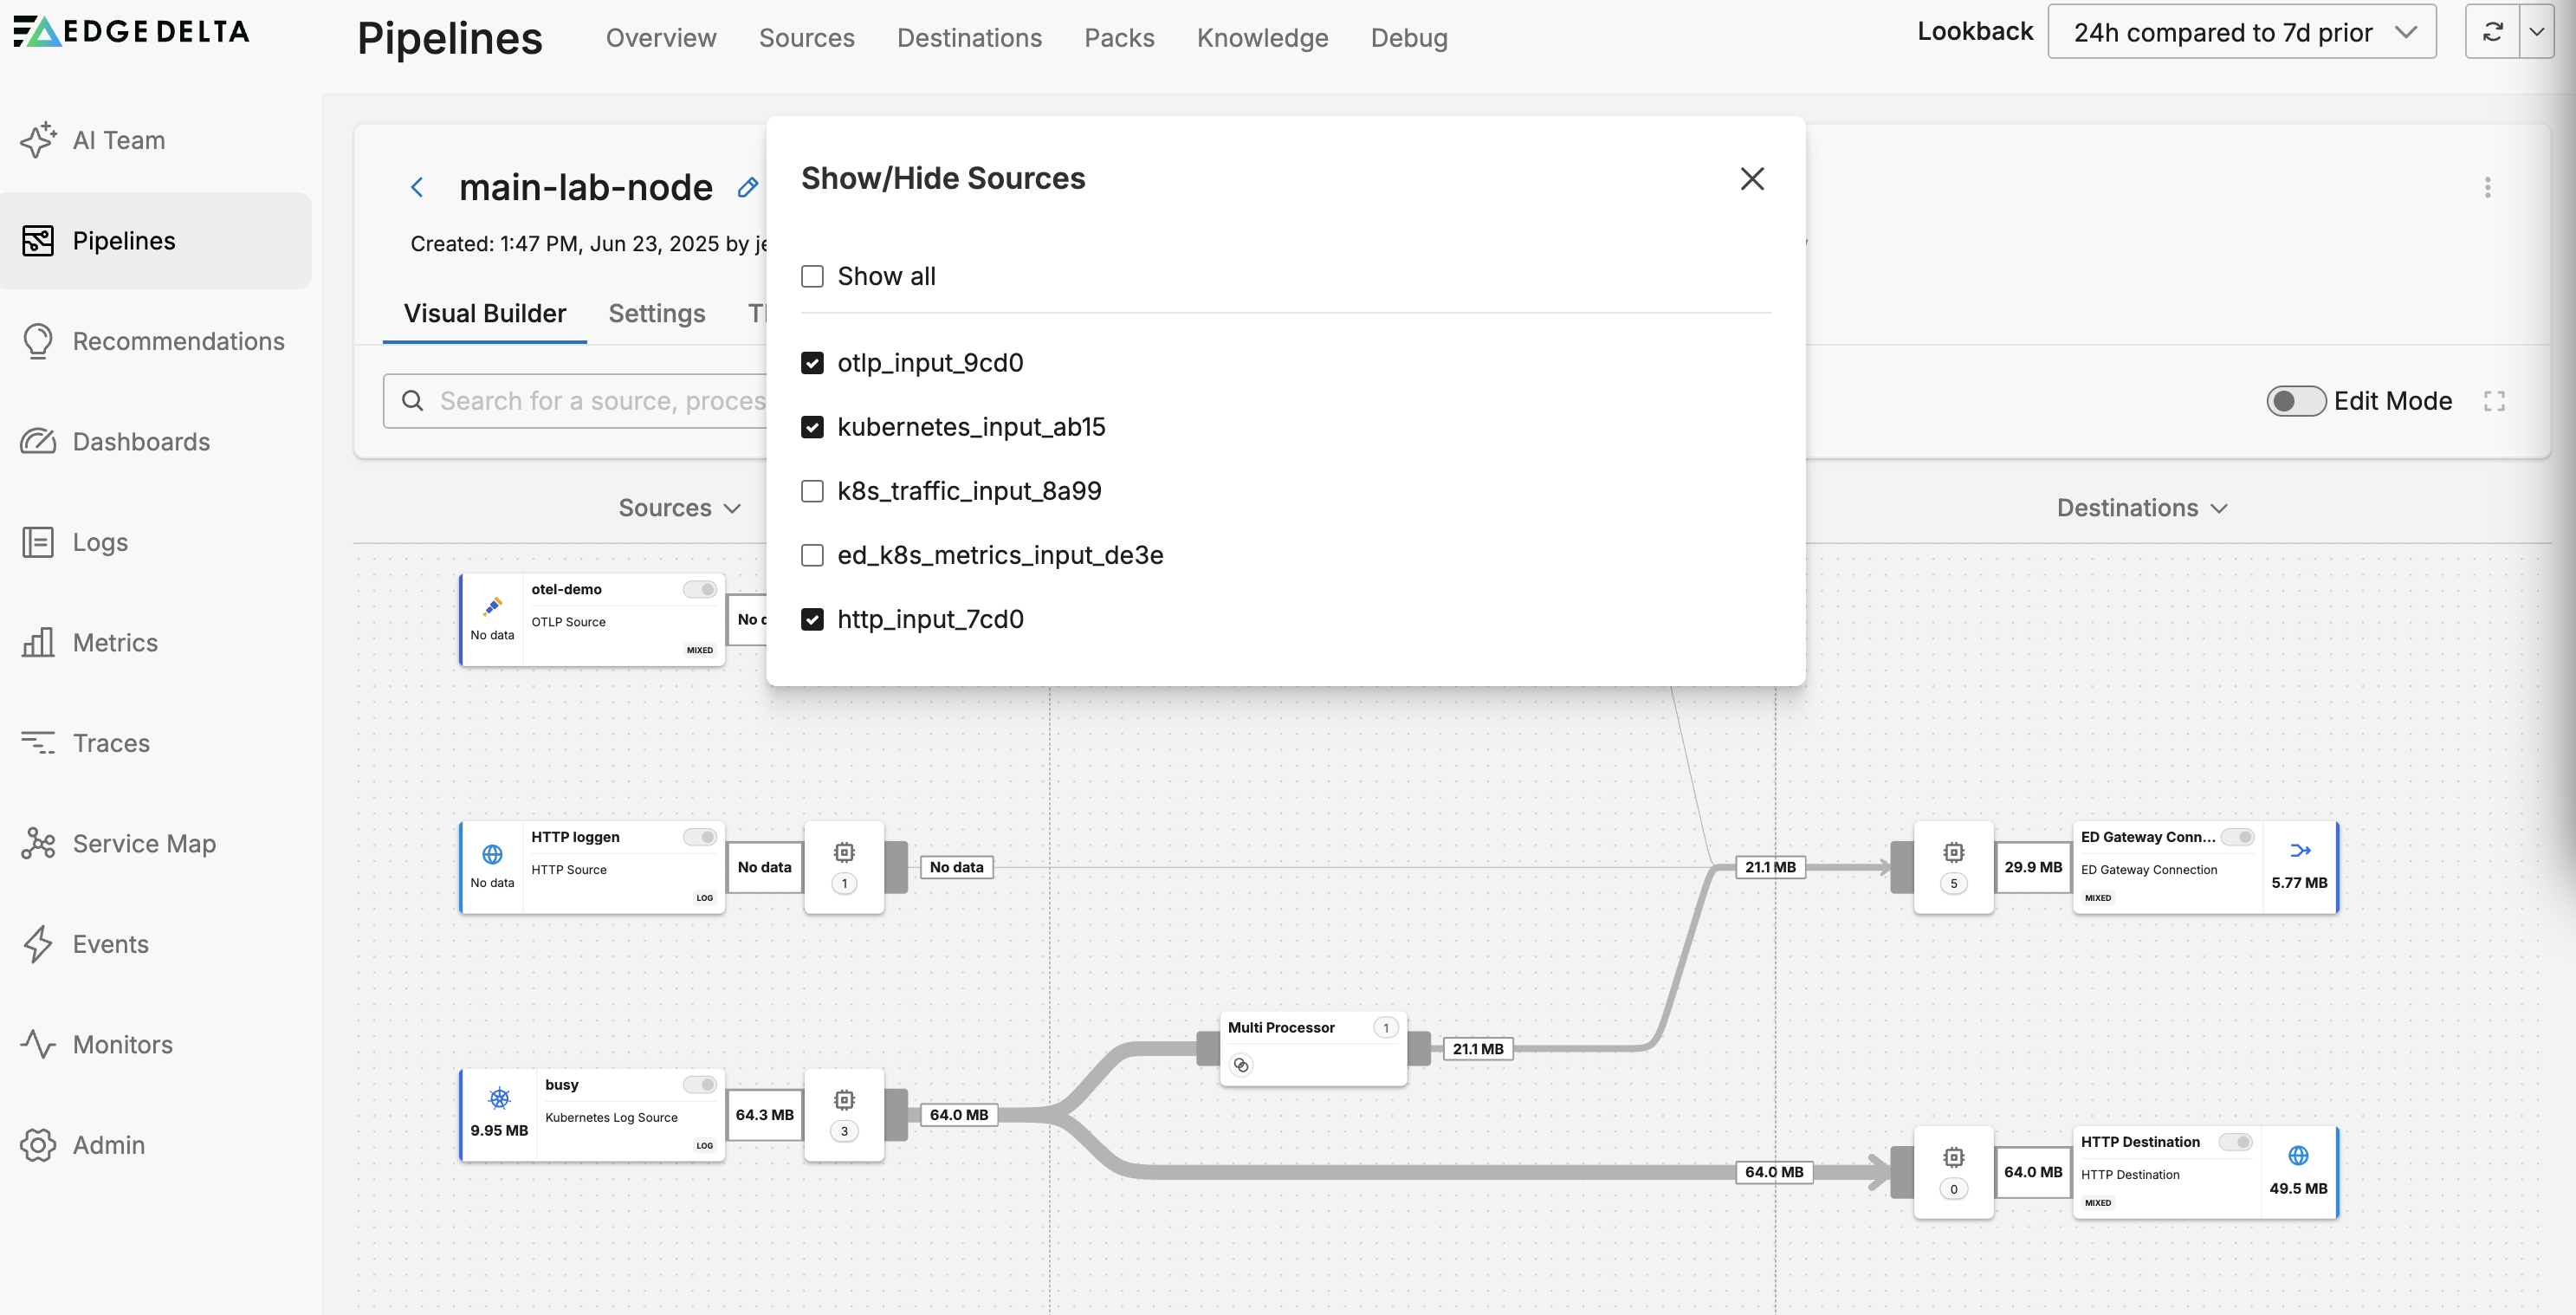Uncheck http_input_7cd0 source
This screenshot has height=1315, width=2576.
812,619
